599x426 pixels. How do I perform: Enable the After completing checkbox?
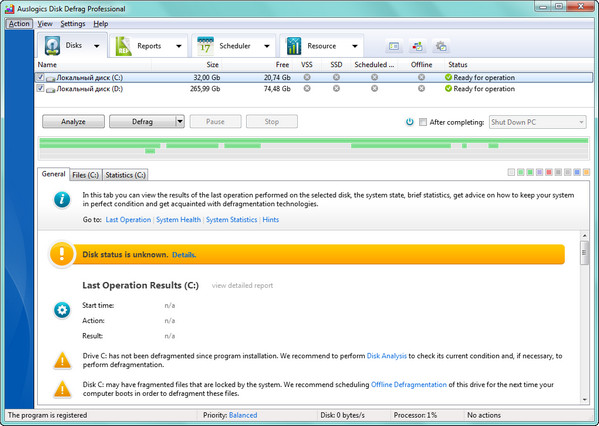tap(423, 122)
